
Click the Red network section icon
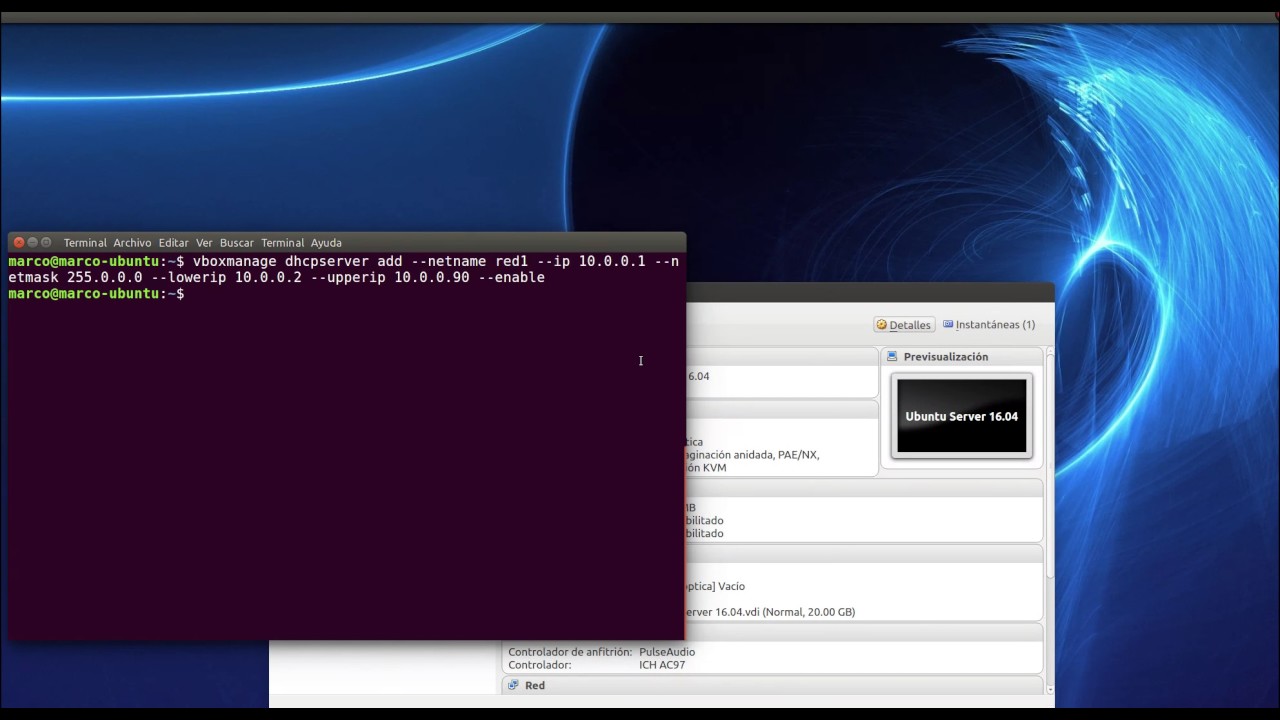(x=514, y=685)
